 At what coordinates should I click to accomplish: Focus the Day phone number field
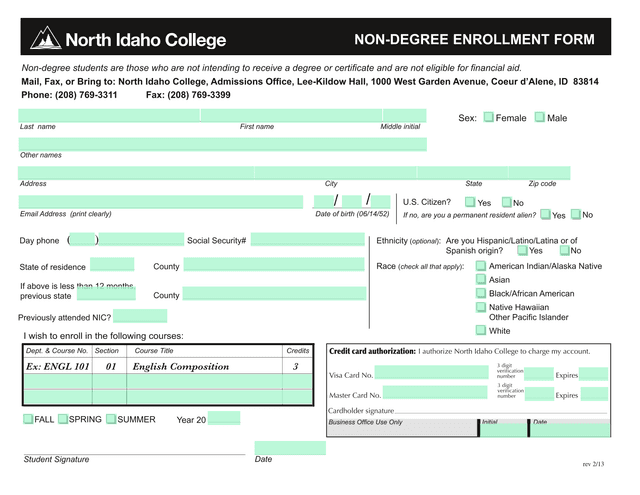[141, 240]
